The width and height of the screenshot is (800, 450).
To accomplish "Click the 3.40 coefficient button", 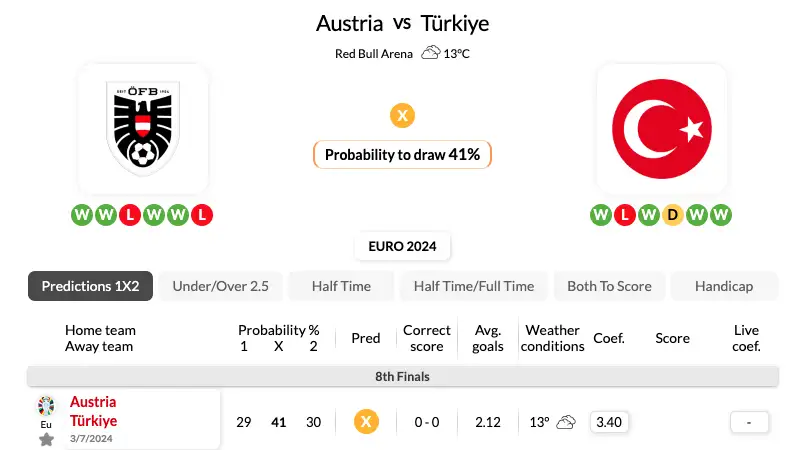I will coord(609,422).
